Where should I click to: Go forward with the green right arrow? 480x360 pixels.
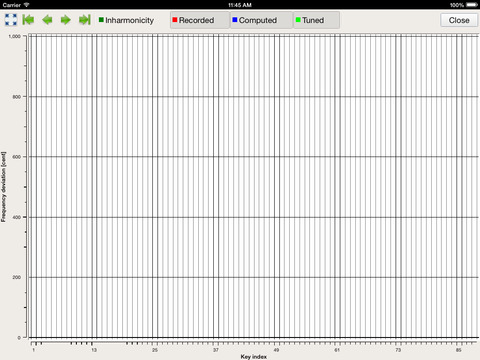[66, 20]
